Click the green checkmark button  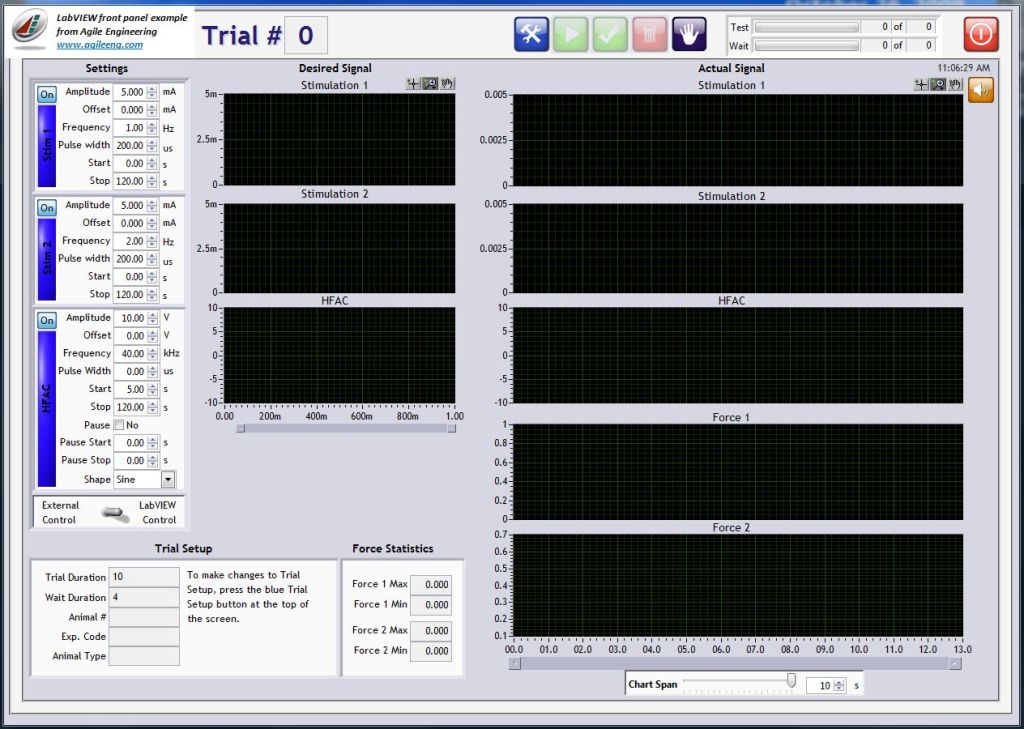[609, 34]
